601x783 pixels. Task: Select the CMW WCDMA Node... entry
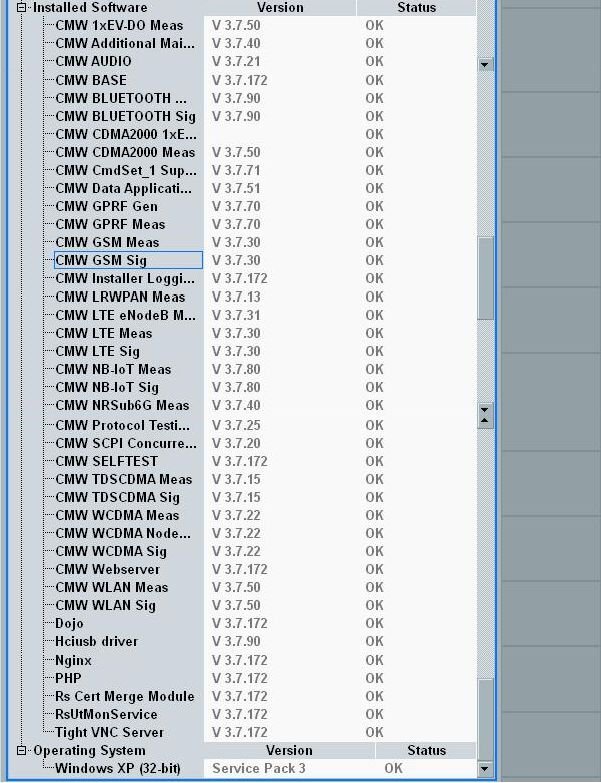click(x=123, y=533)
